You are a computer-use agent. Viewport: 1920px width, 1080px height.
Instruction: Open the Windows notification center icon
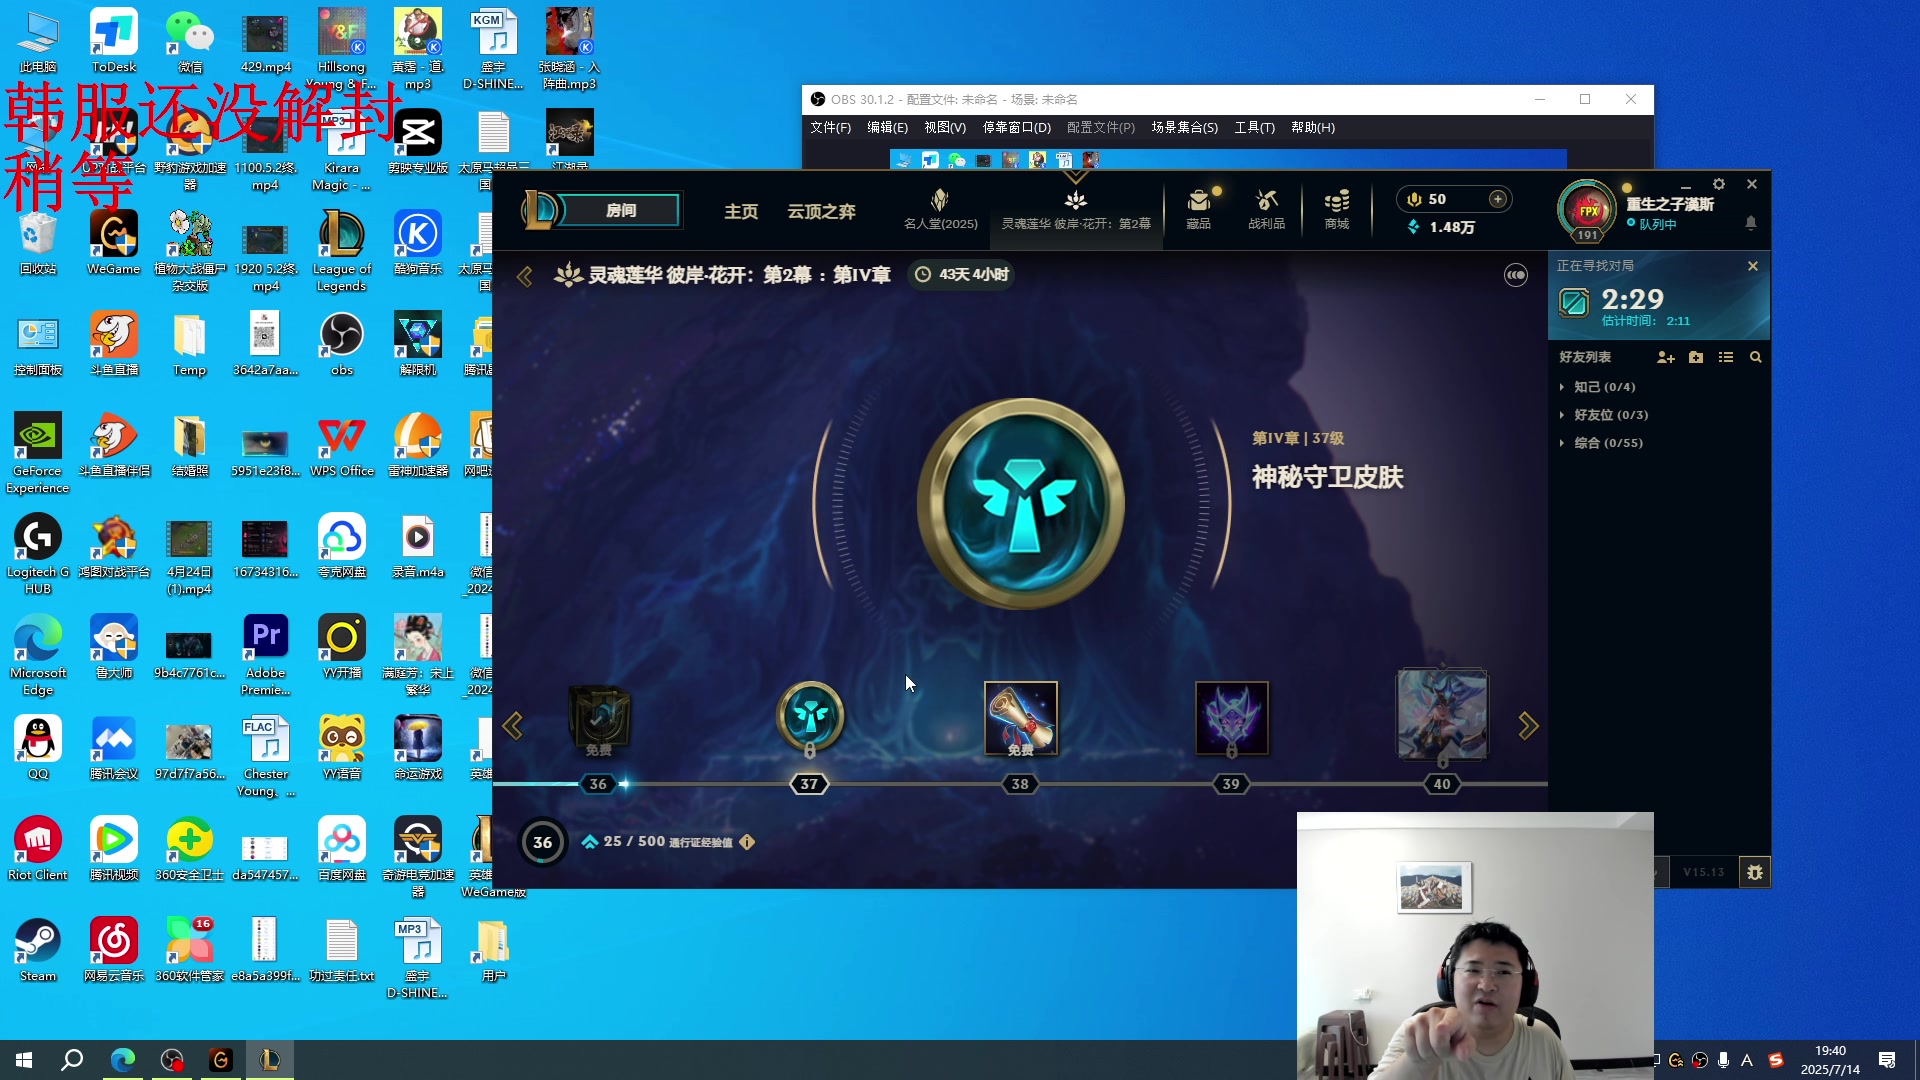tap(1887, 1060)
